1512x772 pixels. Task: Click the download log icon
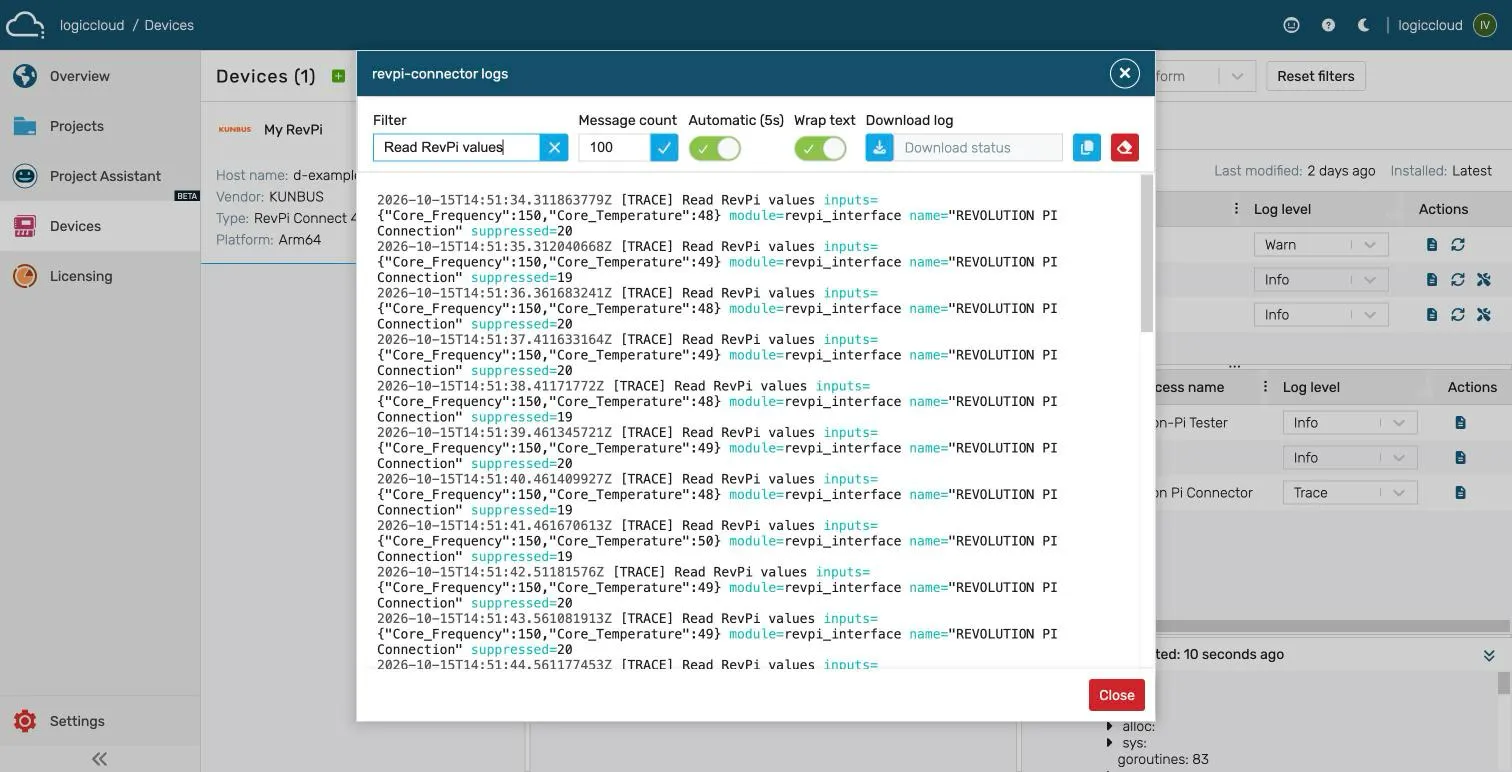pos(879,147)
